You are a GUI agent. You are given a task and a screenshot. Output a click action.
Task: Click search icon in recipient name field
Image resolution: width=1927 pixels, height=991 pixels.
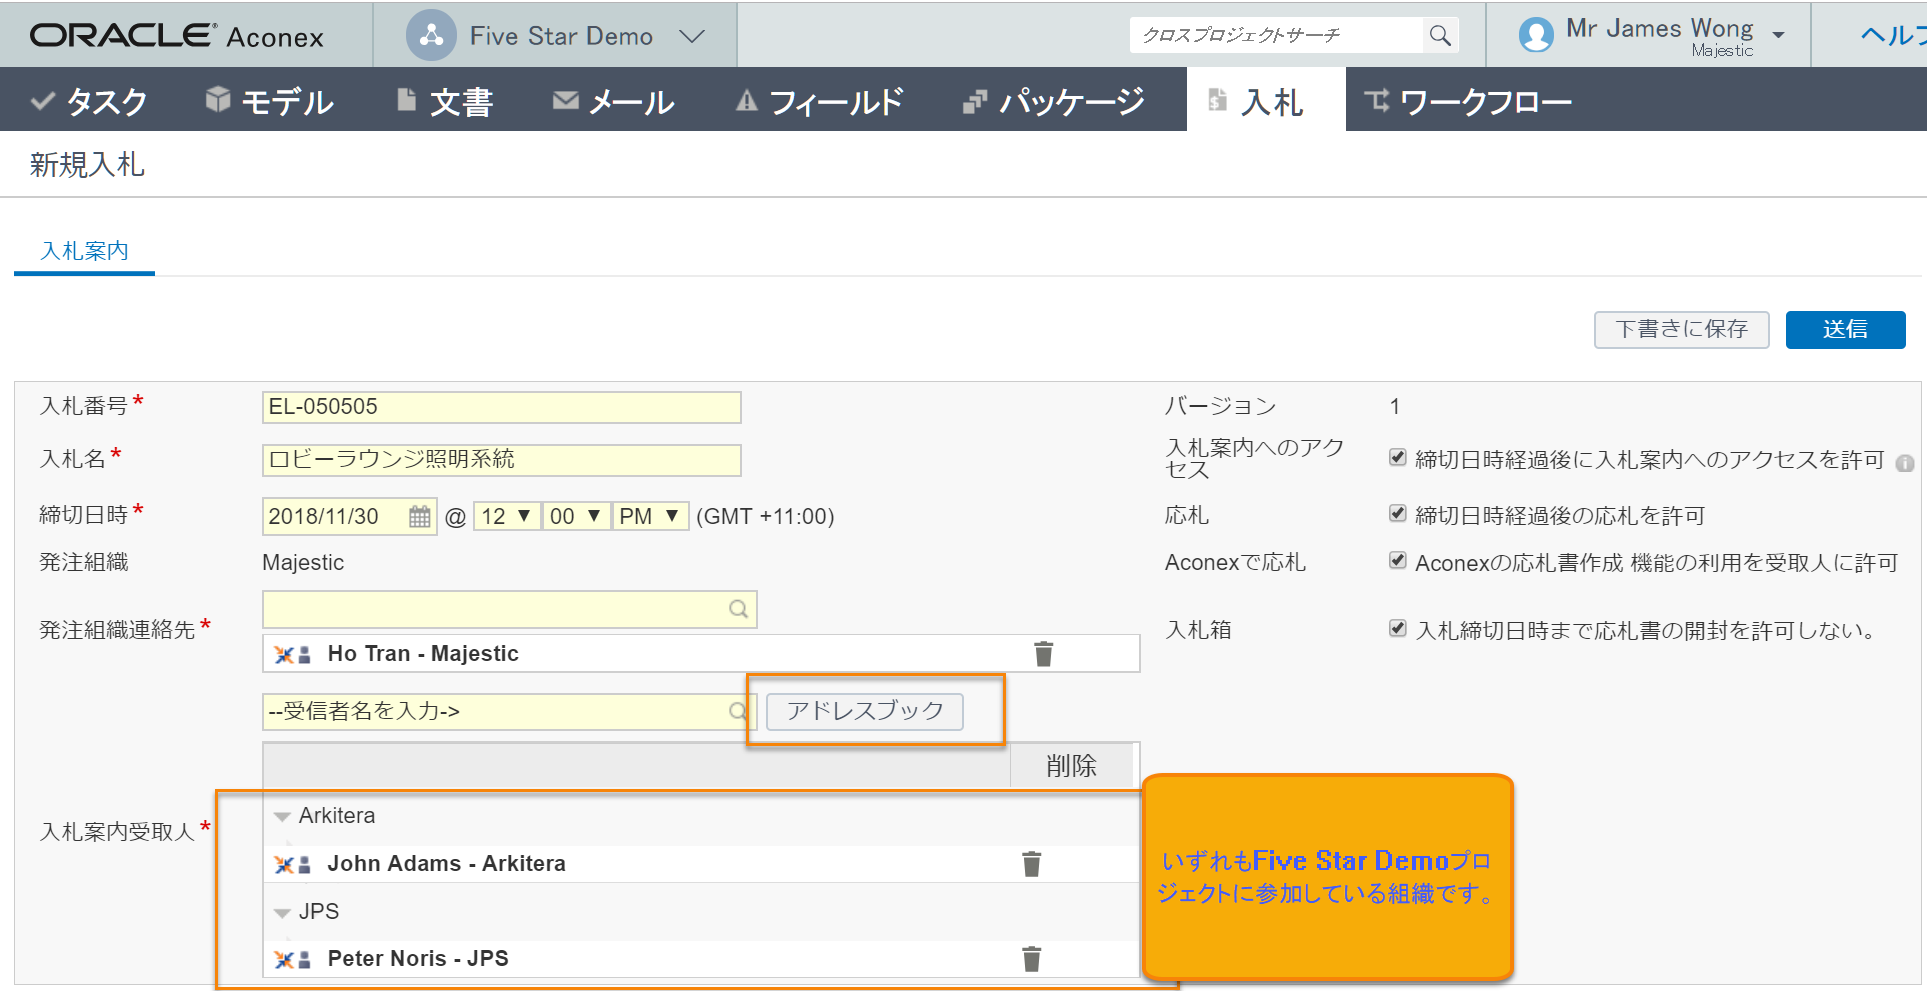737,711
